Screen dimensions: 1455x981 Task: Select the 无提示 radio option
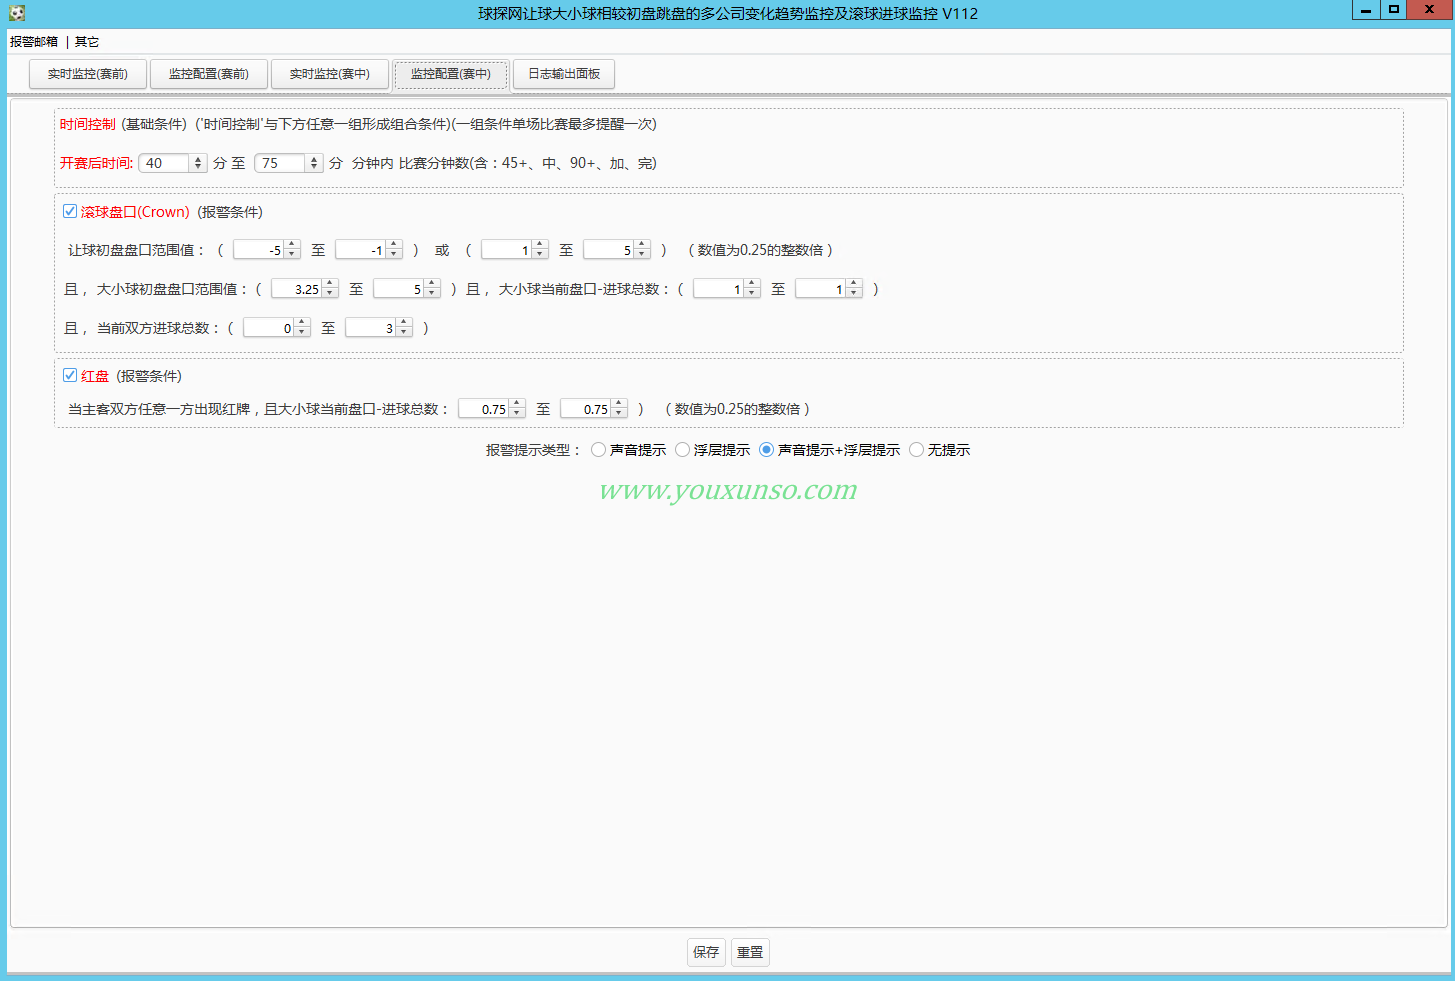click(x=916, y=450)
